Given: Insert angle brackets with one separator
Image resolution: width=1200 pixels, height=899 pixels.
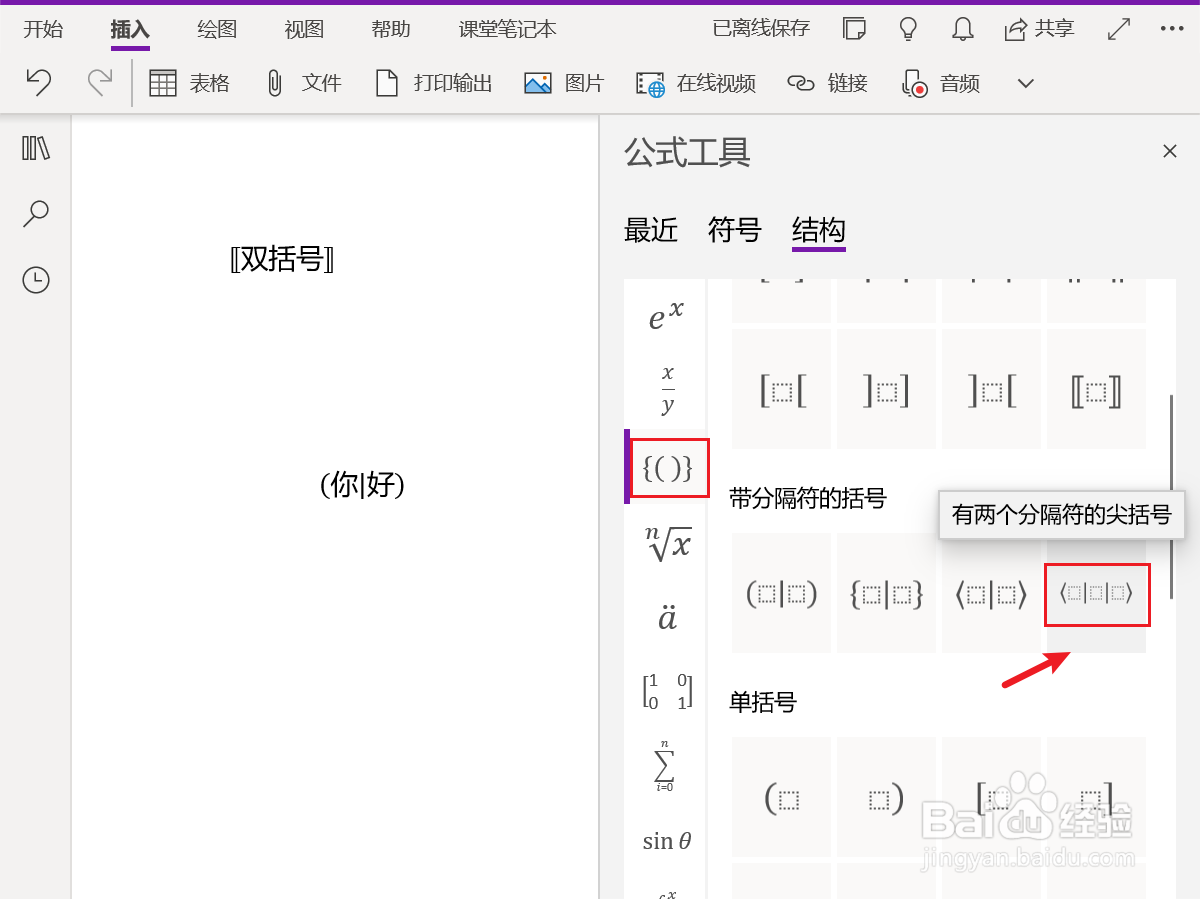Looking at the screenshot, I should click(x=992, y=594).
